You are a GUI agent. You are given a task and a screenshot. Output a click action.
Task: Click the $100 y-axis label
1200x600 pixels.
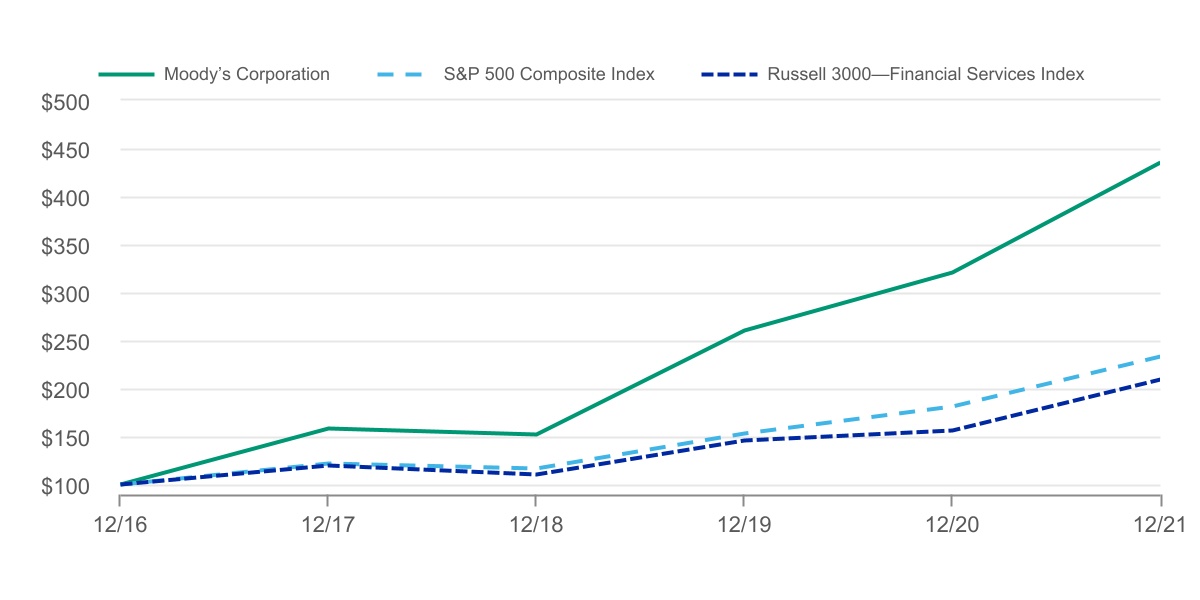click(65, 486)
